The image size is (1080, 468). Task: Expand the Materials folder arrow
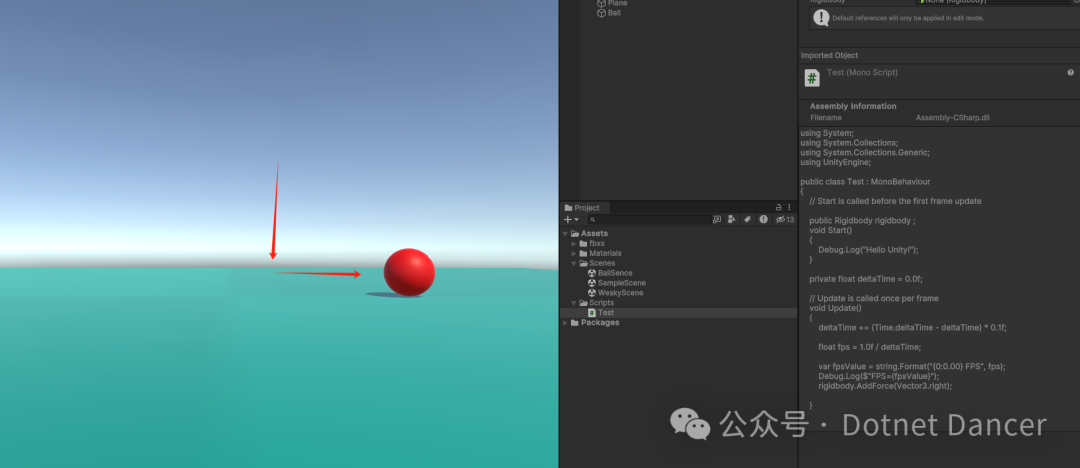coord(574,254)
